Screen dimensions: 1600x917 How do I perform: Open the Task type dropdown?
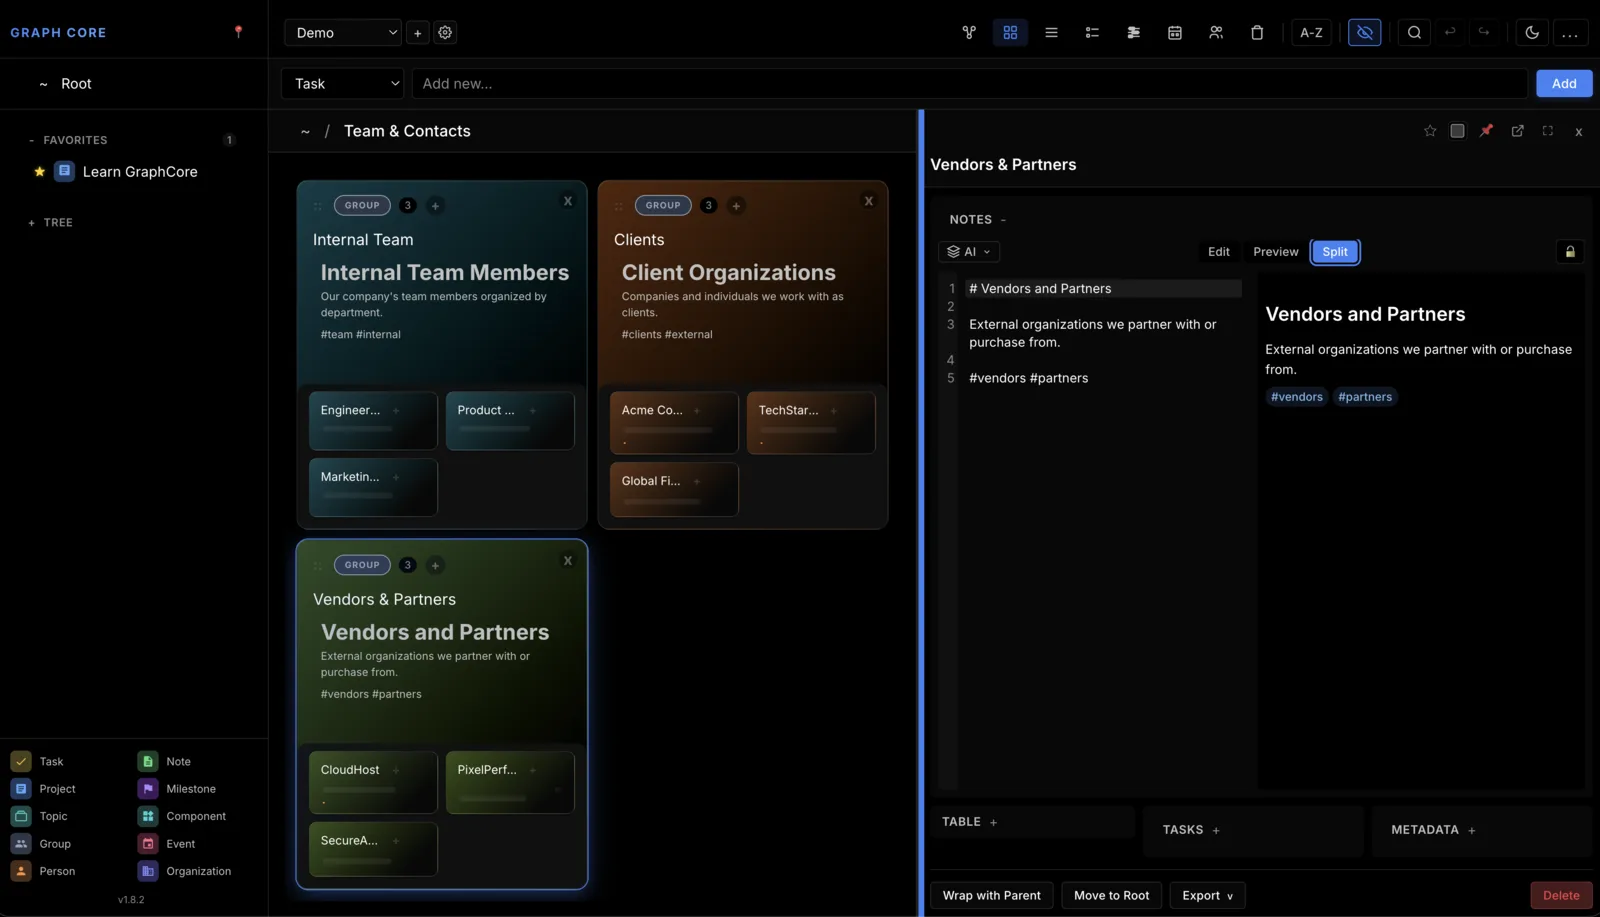click(343, 84)
